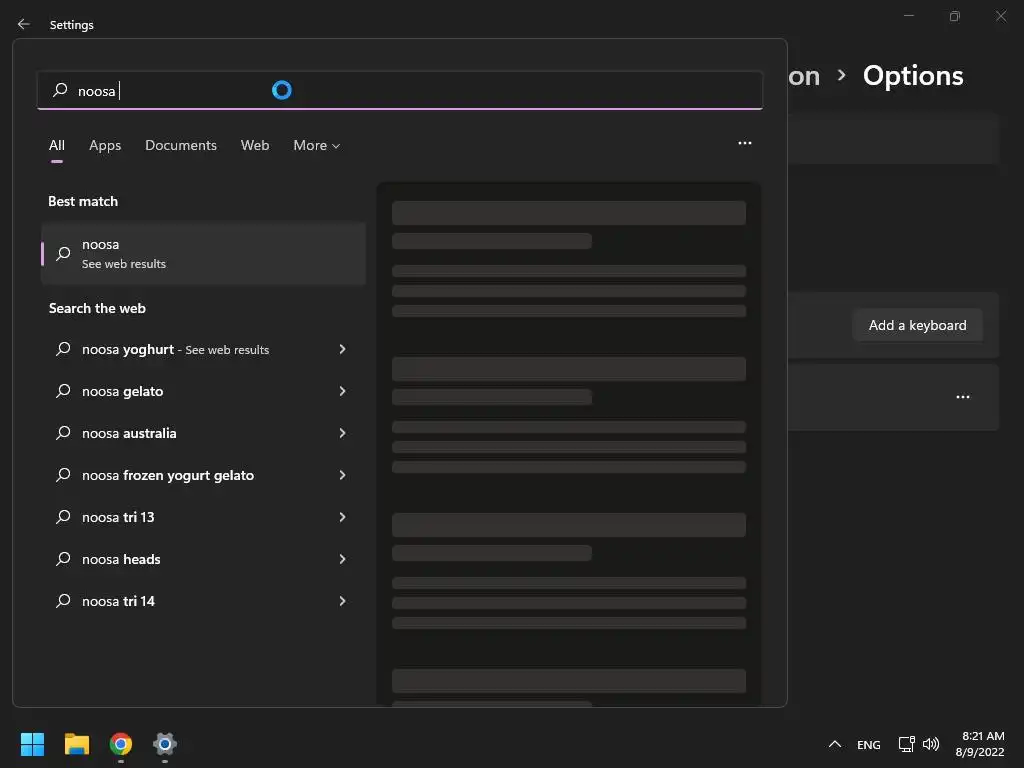Expand arrow for noosa heads

pos(342,559)
